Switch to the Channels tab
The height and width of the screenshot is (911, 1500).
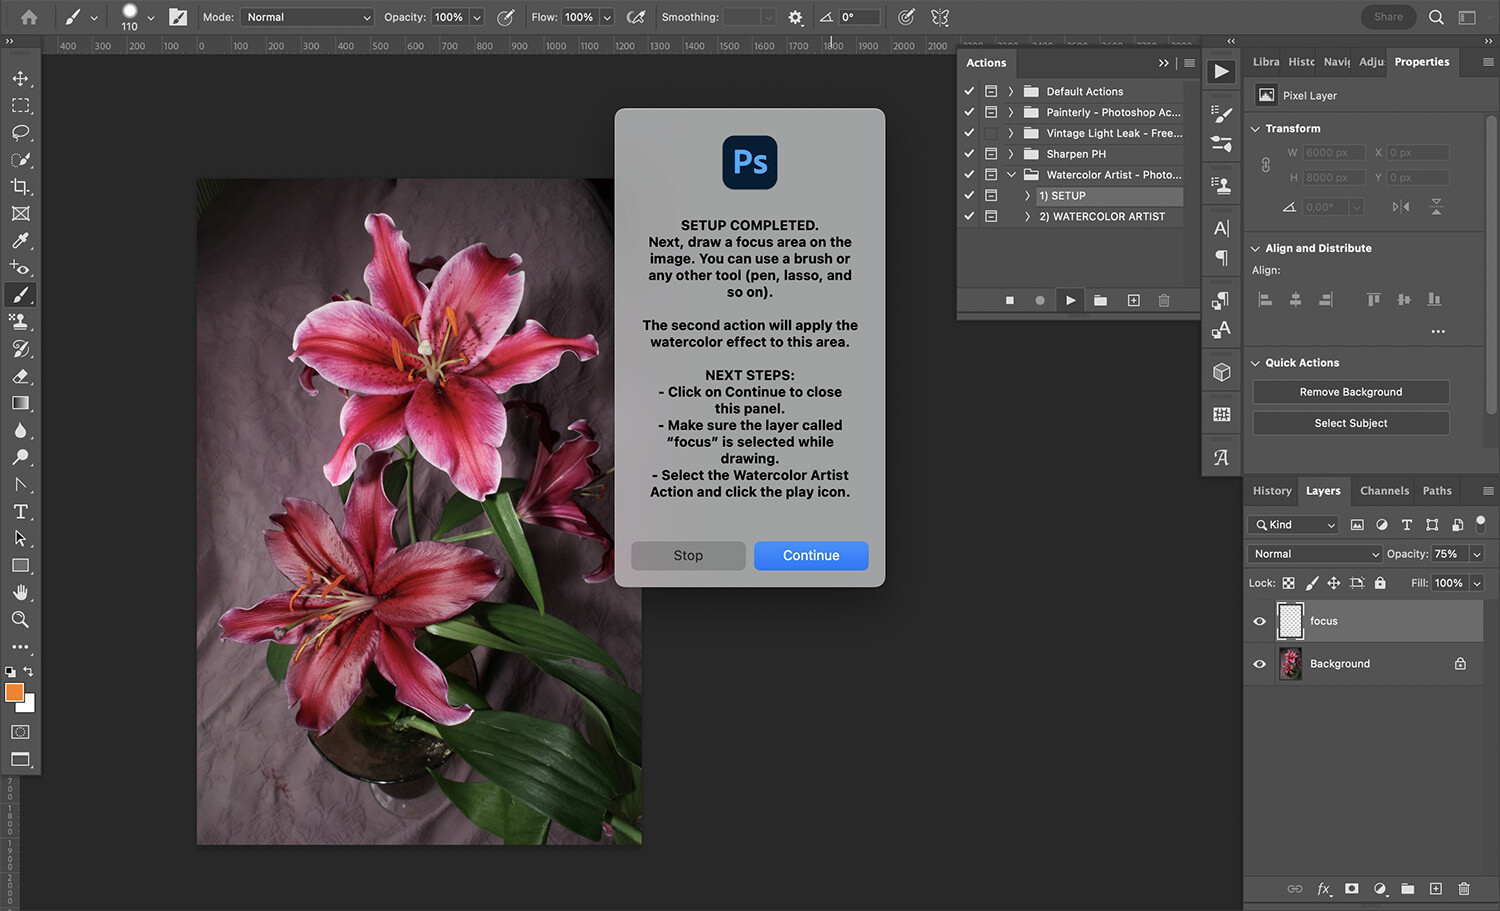click(x=1384, y=490)
